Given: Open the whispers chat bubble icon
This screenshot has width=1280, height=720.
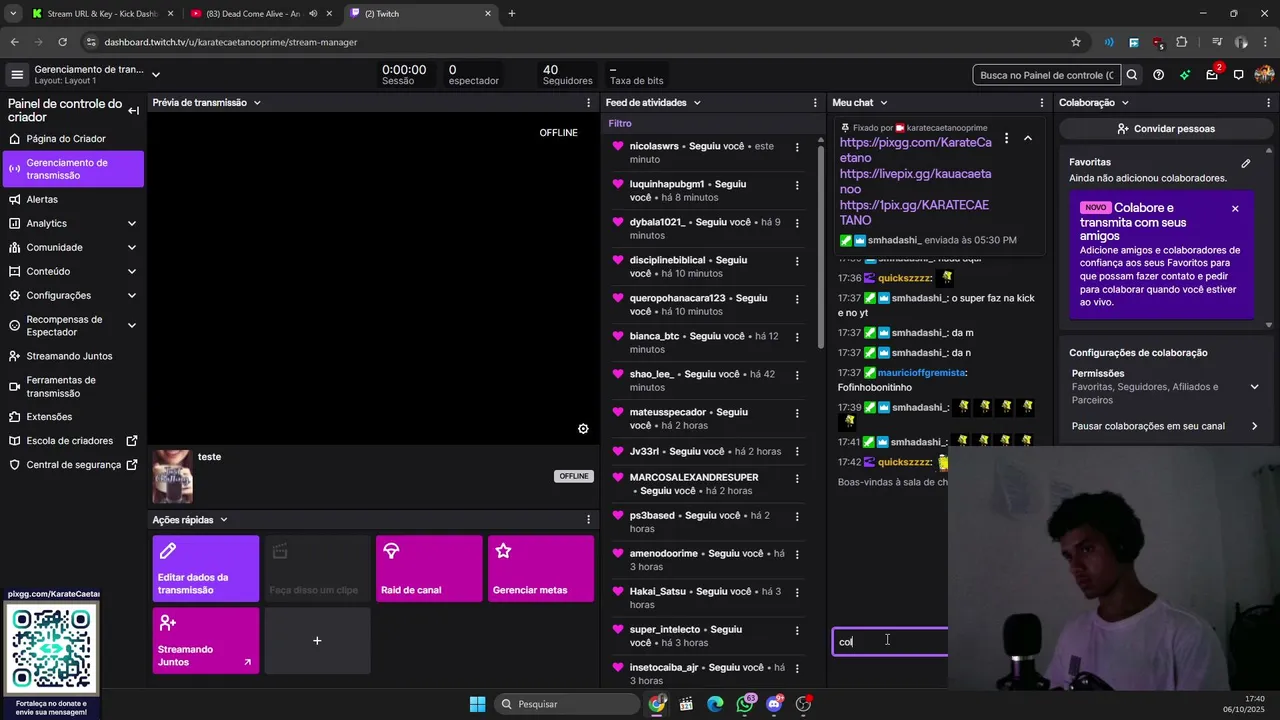Looking at the screenshot, I should [1238, 75].
